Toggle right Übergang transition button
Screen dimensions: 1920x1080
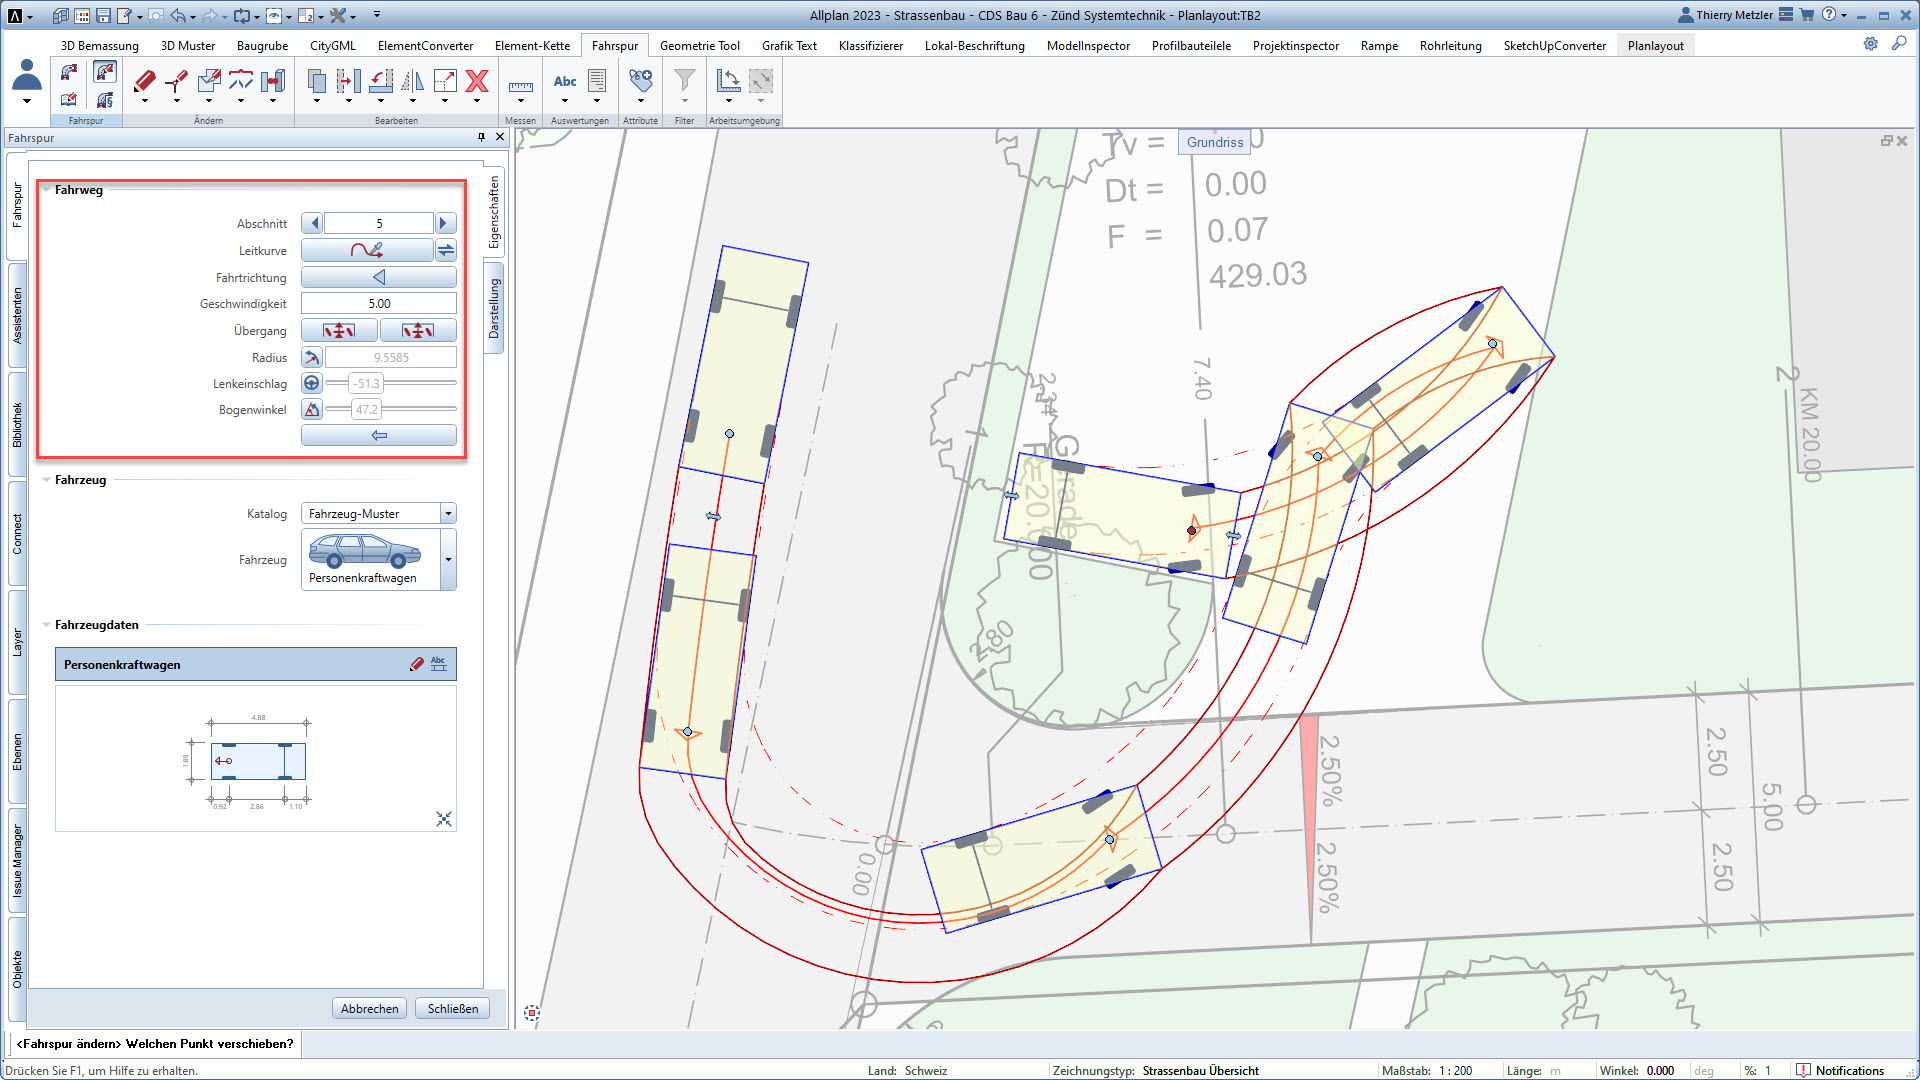point(418,330)
